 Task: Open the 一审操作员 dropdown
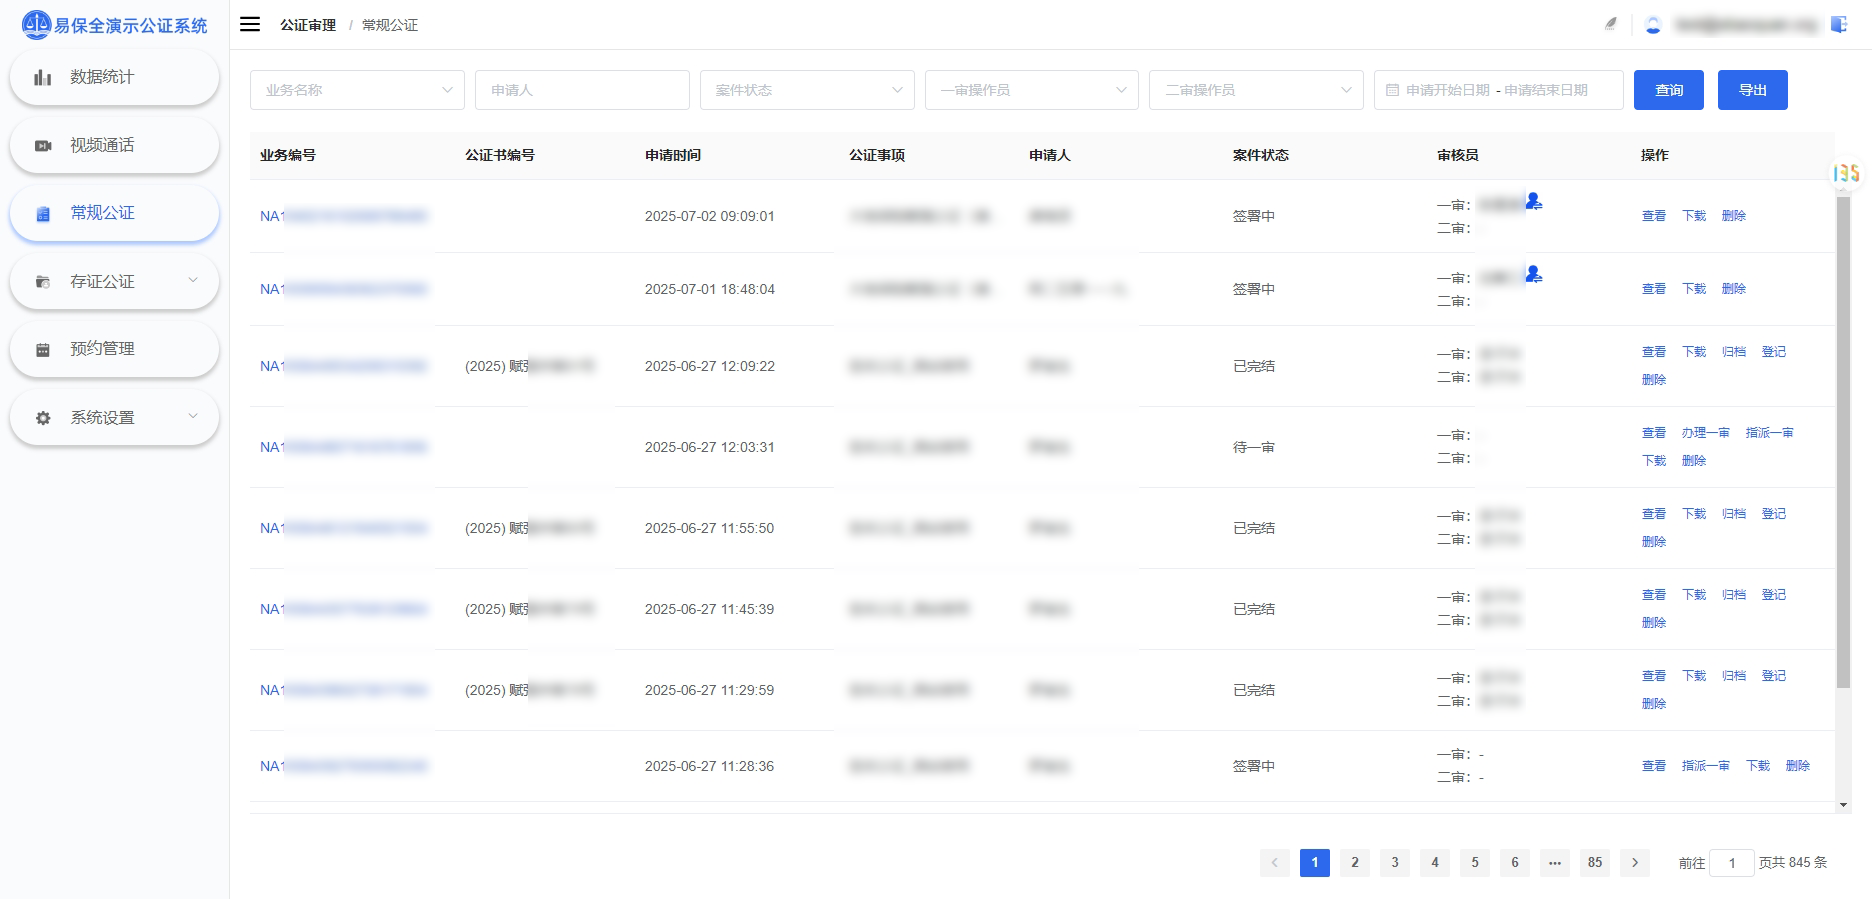click(x=1031, y=90)
